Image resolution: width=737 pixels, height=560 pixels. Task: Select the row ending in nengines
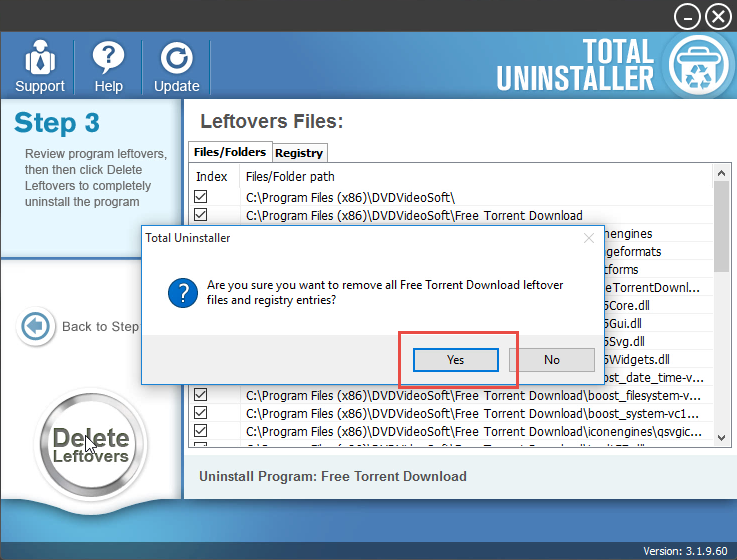(x=629, y=234)
